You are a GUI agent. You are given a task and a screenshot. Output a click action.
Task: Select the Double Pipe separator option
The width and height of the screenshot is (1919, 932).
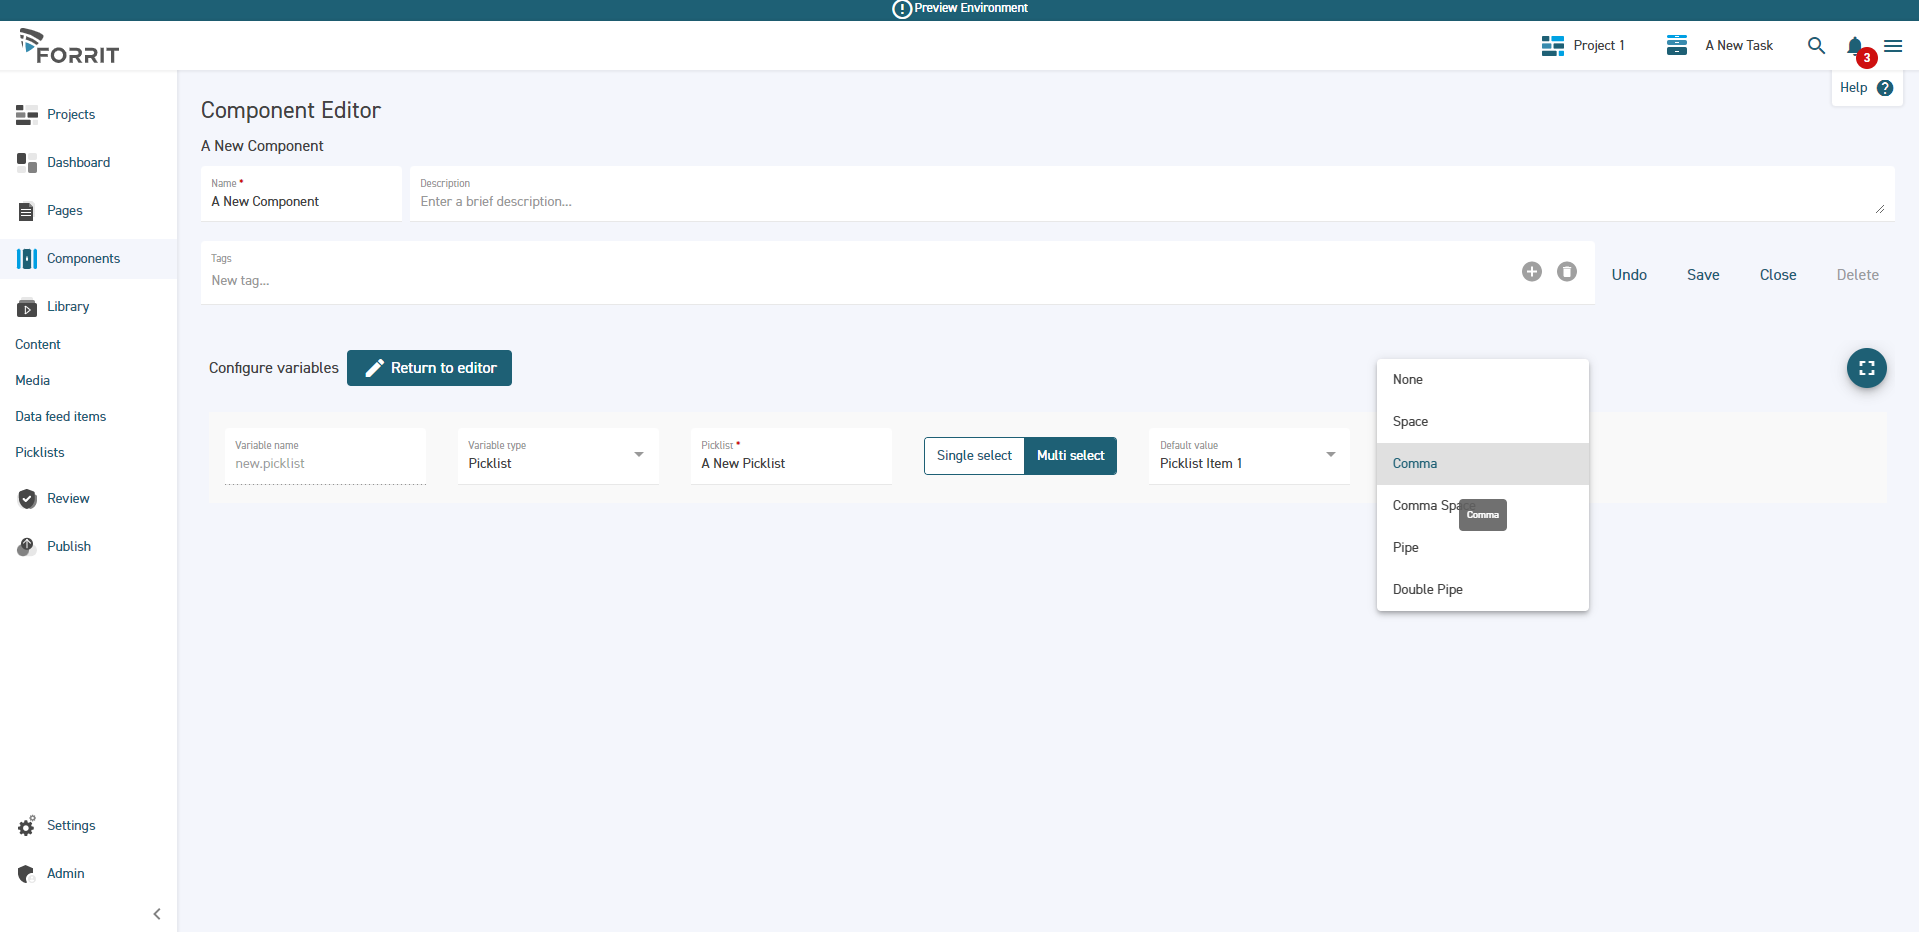[x=1427, y=590]
